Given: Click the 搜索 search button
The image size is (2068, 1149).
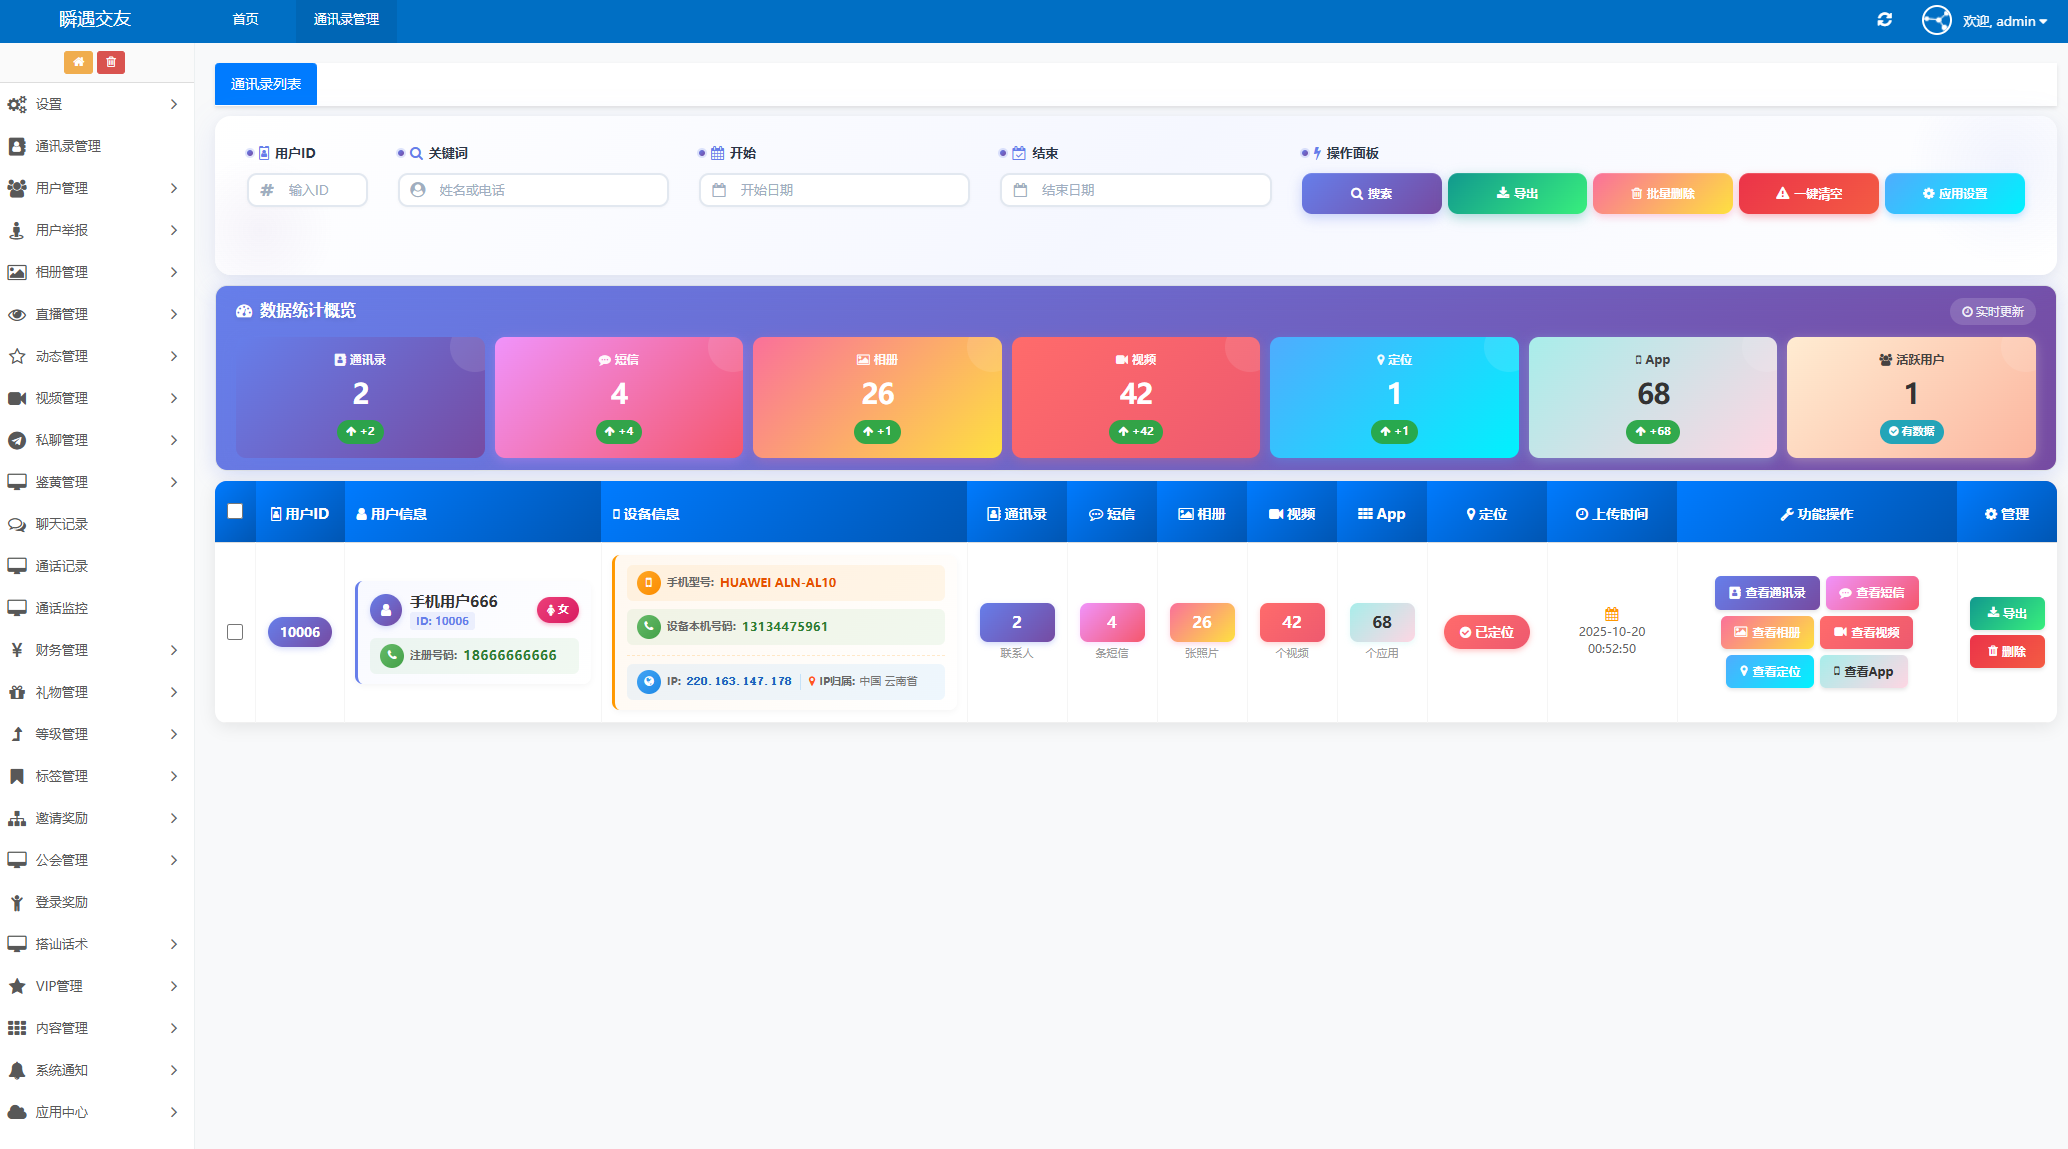Looking at the screenshot, I should coord(1371,193).
